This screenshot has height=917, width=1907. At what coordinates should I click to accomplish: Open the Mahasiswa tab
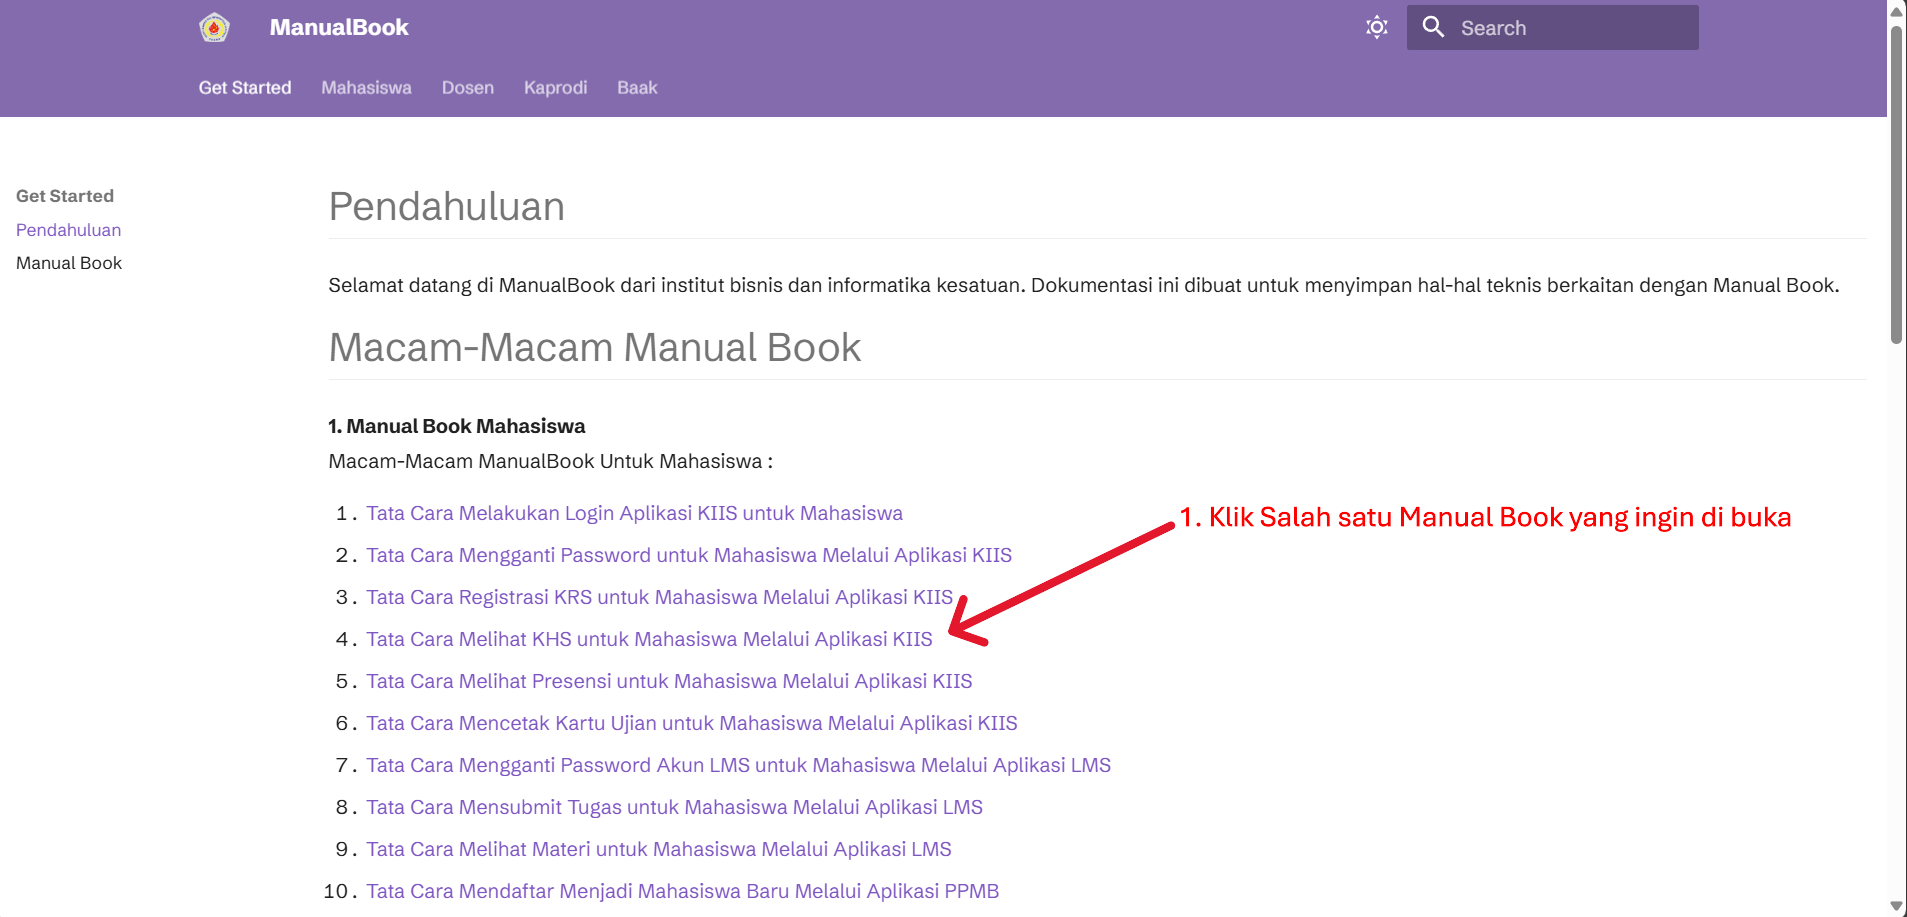coord(366,88)
